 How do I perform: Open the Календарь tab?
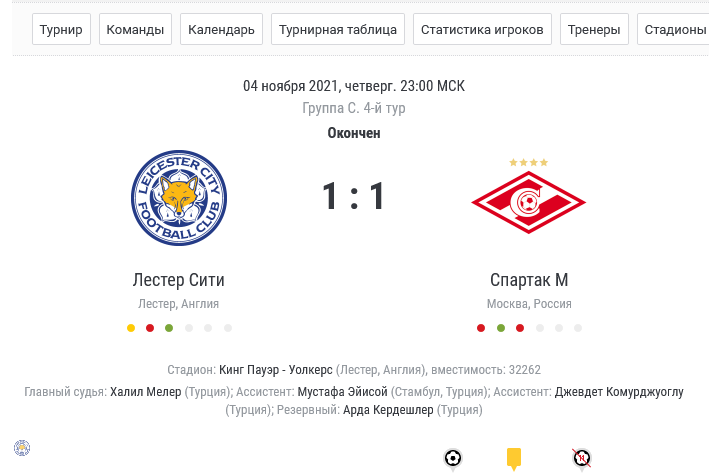coord(222,30)
